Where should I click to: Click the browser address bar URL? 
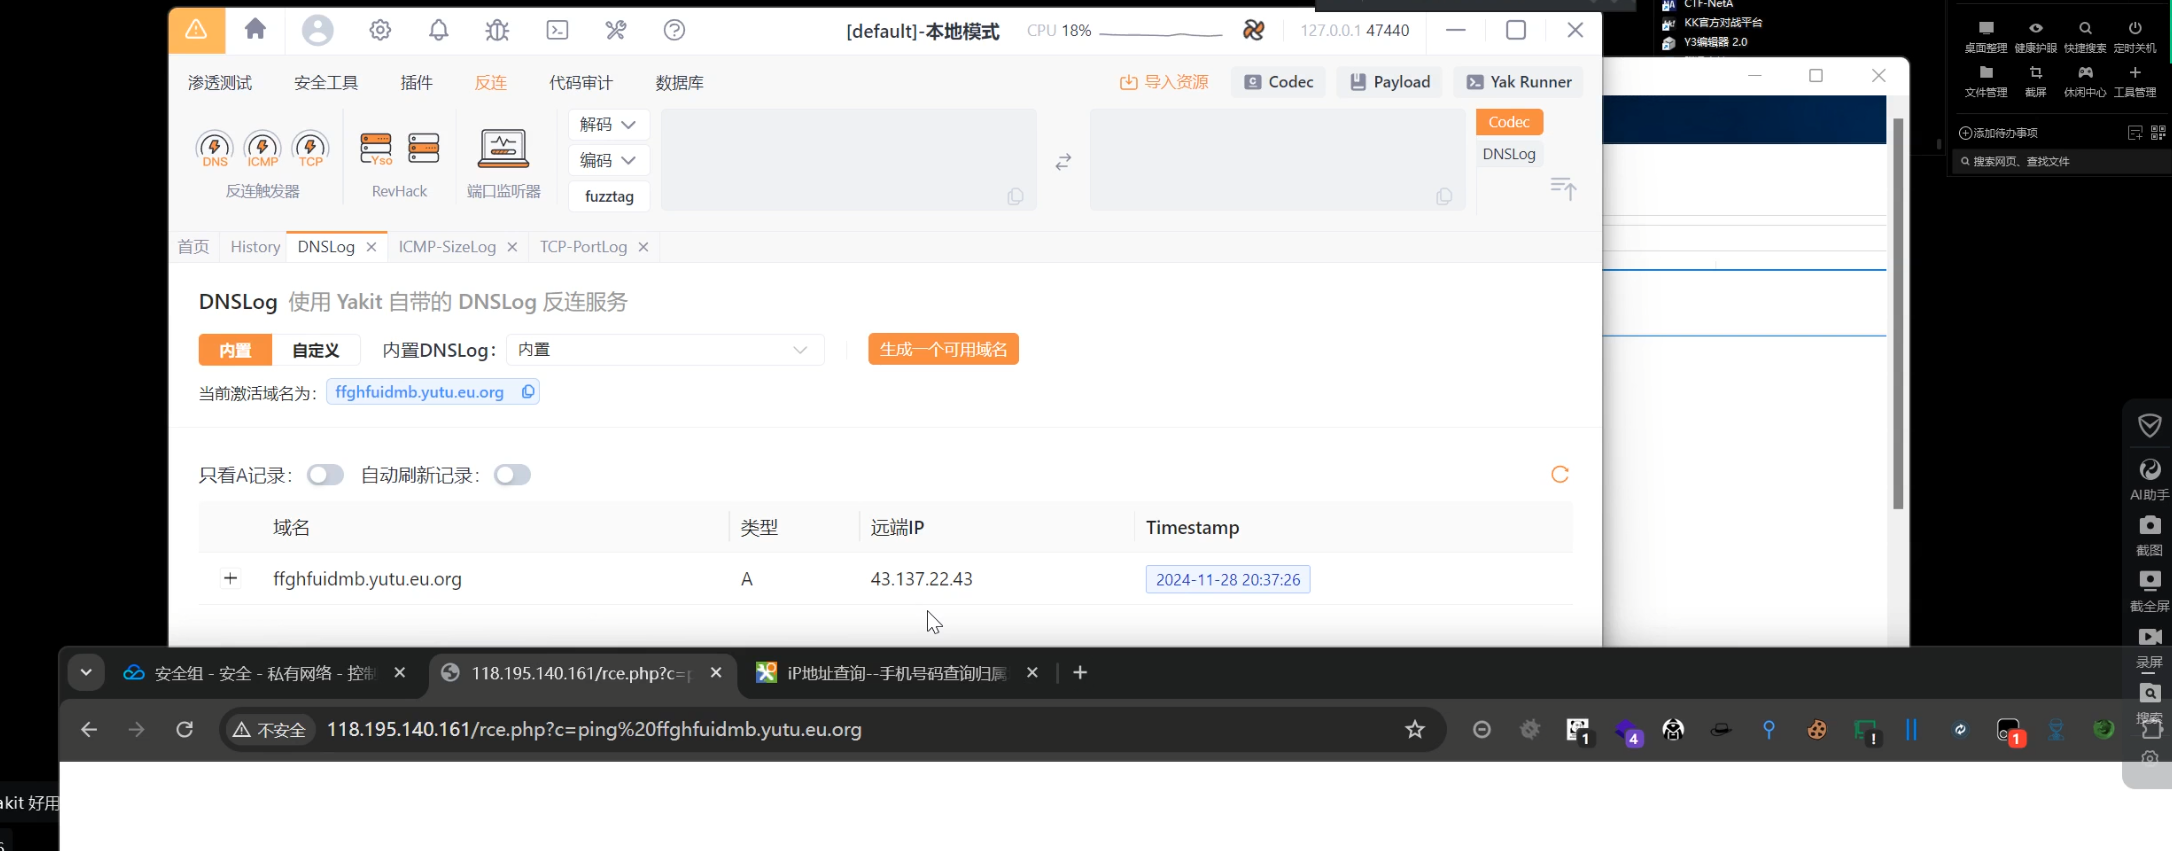tap(594, 729)
